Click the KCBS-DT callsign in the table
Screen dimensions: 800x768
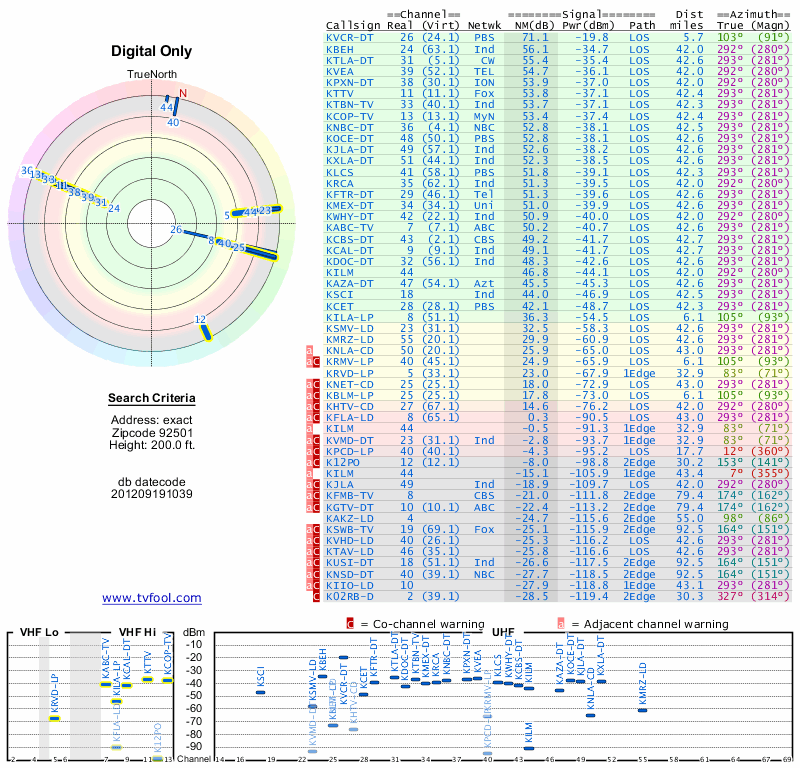coord(349,239)
